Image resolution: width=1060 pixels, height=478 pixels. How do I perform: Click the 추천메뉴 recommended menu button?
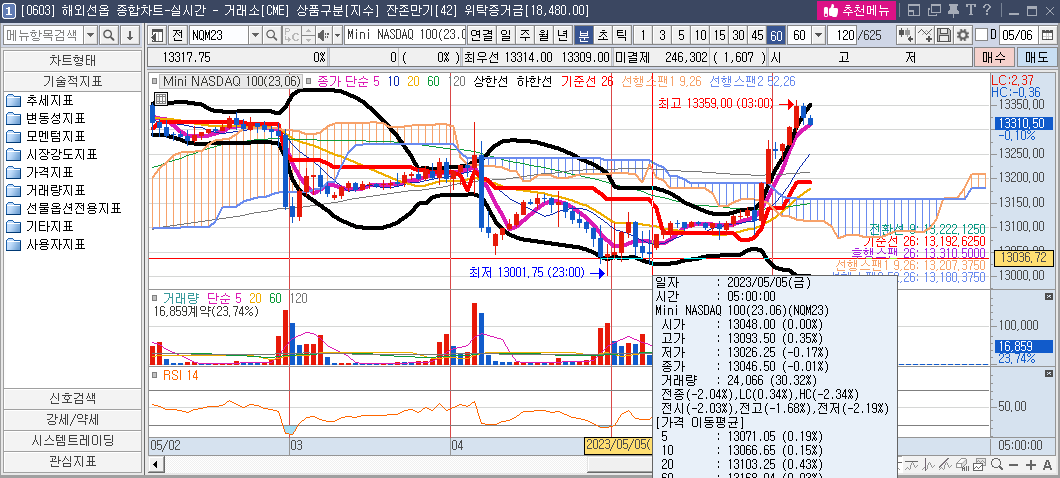(857, 10)
